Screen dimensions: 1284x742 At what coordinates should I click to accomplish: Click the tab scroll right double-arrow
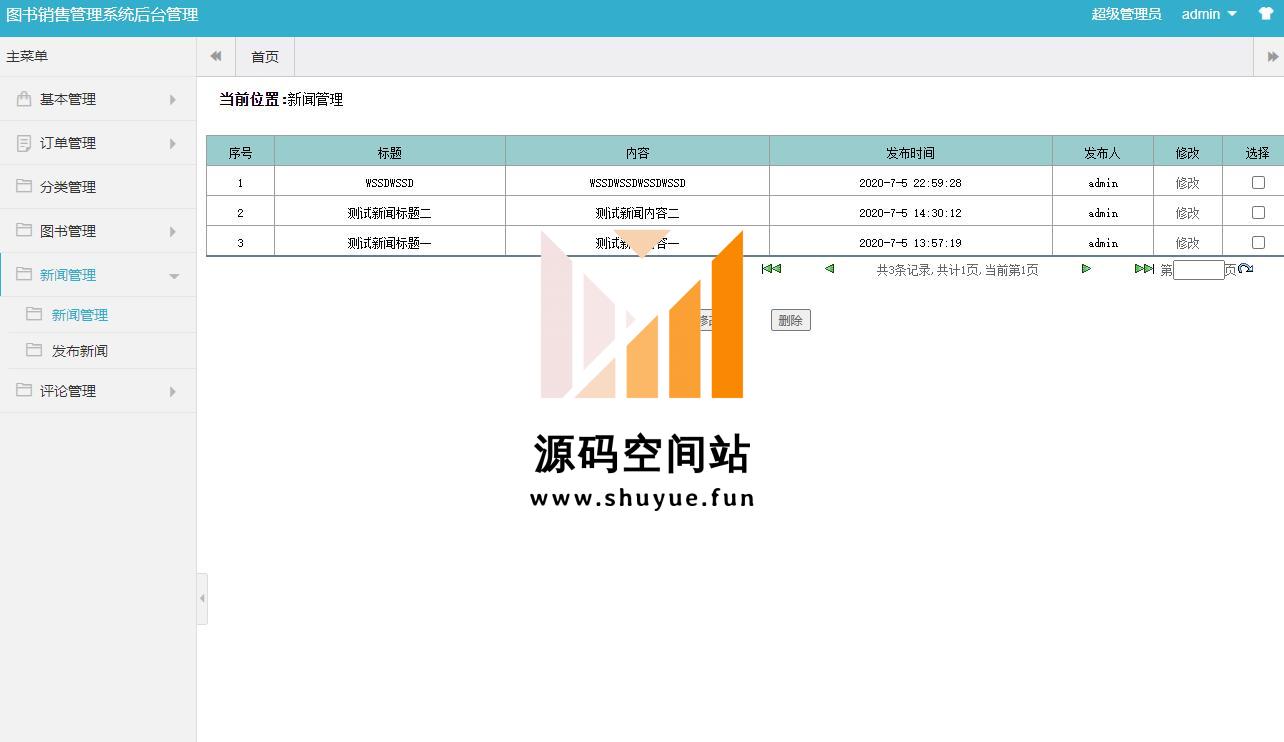tap(1272, 57)
